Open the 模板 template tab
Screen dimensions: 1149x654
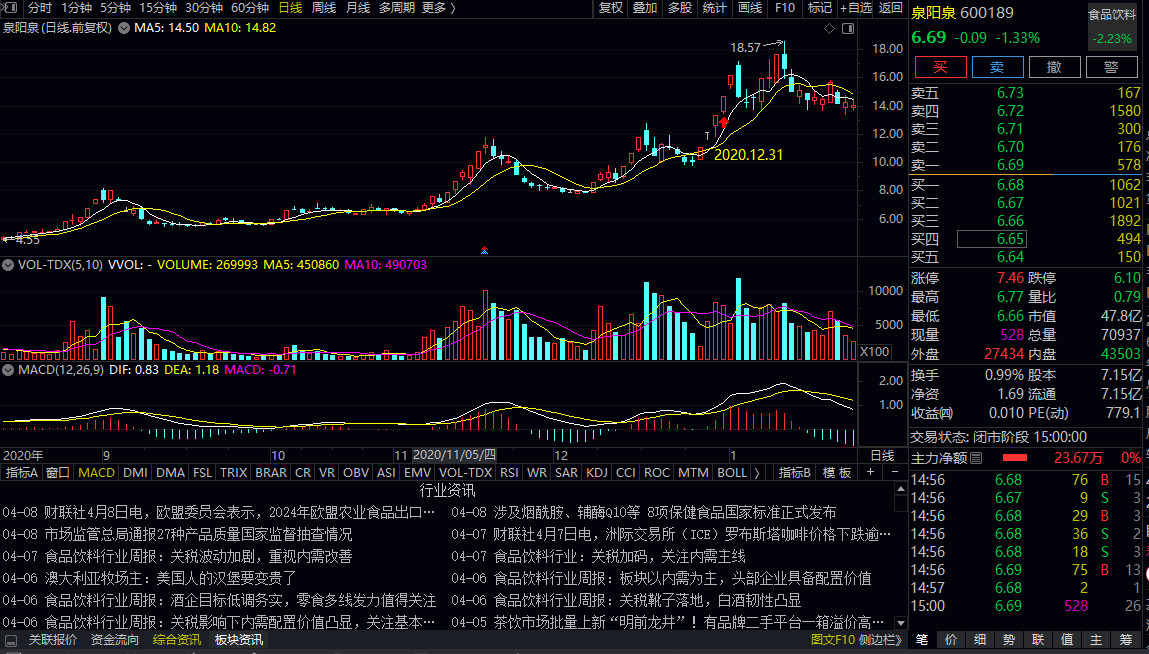coord(837,473)
